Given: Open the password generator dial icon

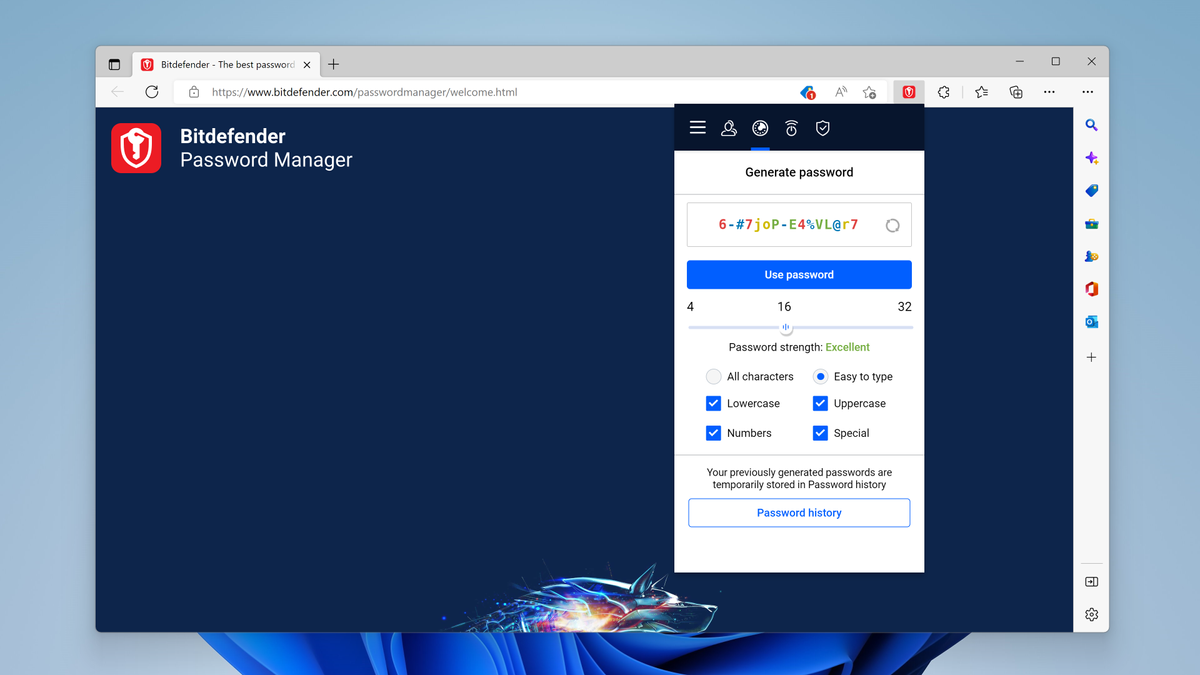Looking at the screenshot, I should click(x=759, y=128).
